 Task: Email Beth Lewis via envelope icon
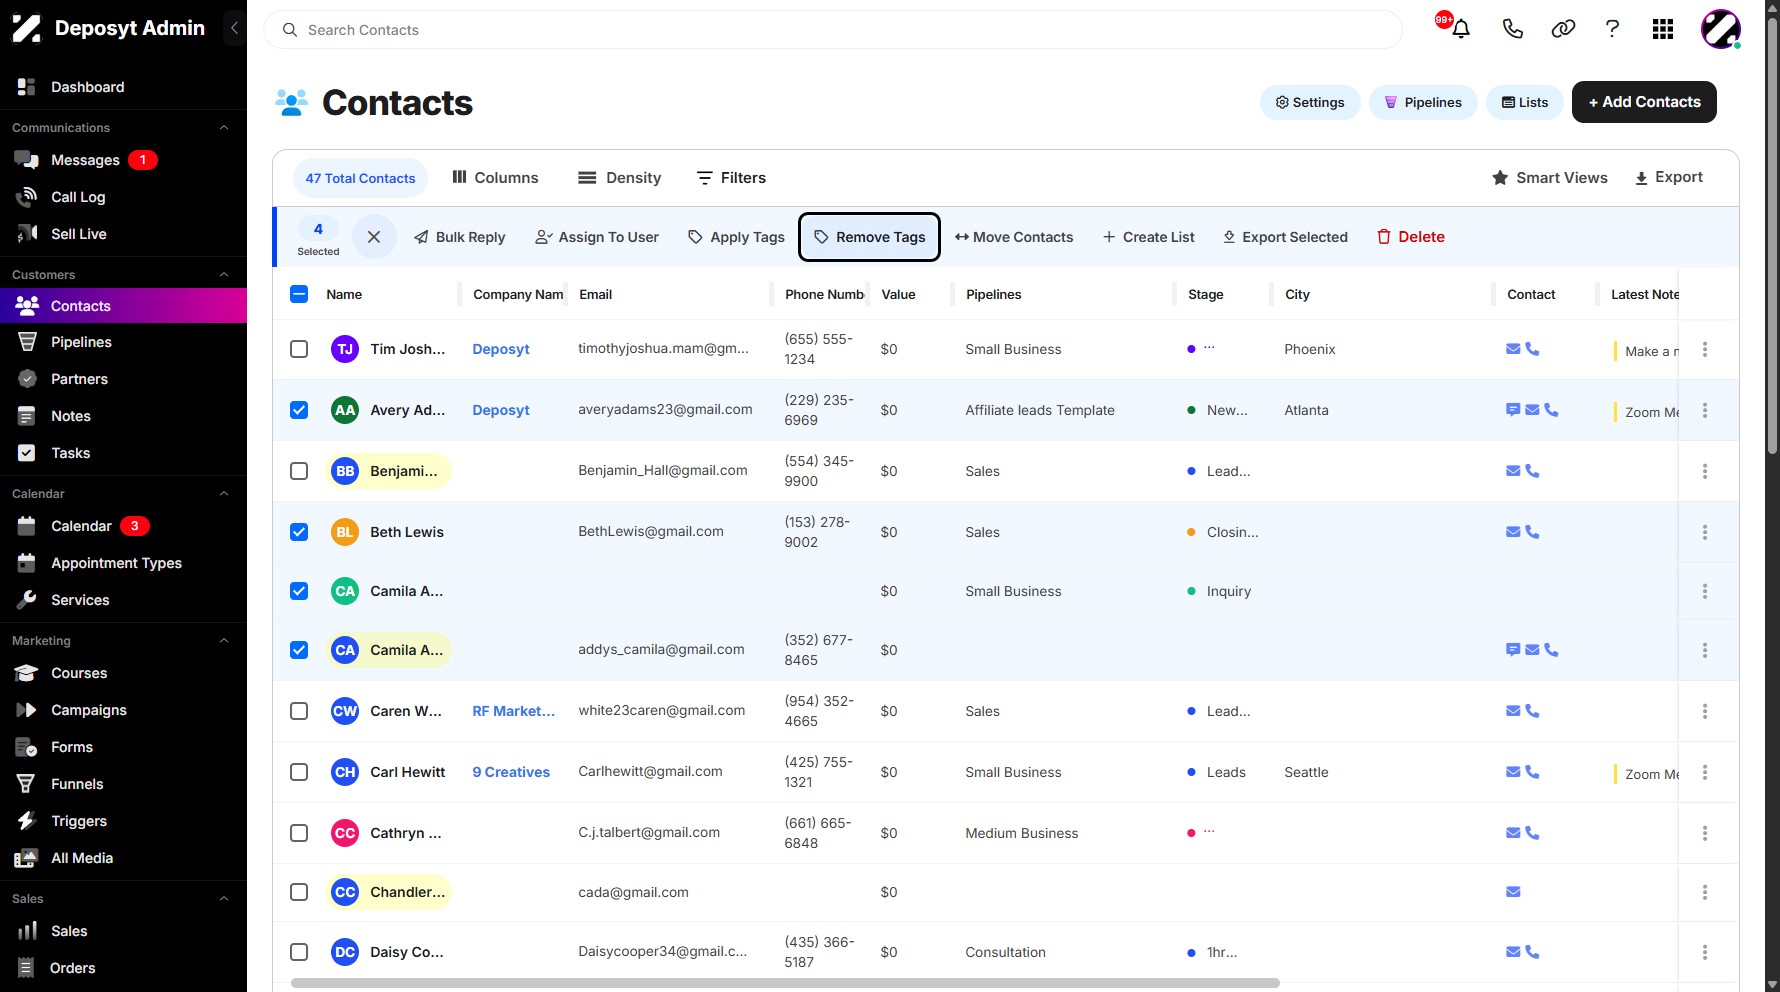tap(1513, 532)
